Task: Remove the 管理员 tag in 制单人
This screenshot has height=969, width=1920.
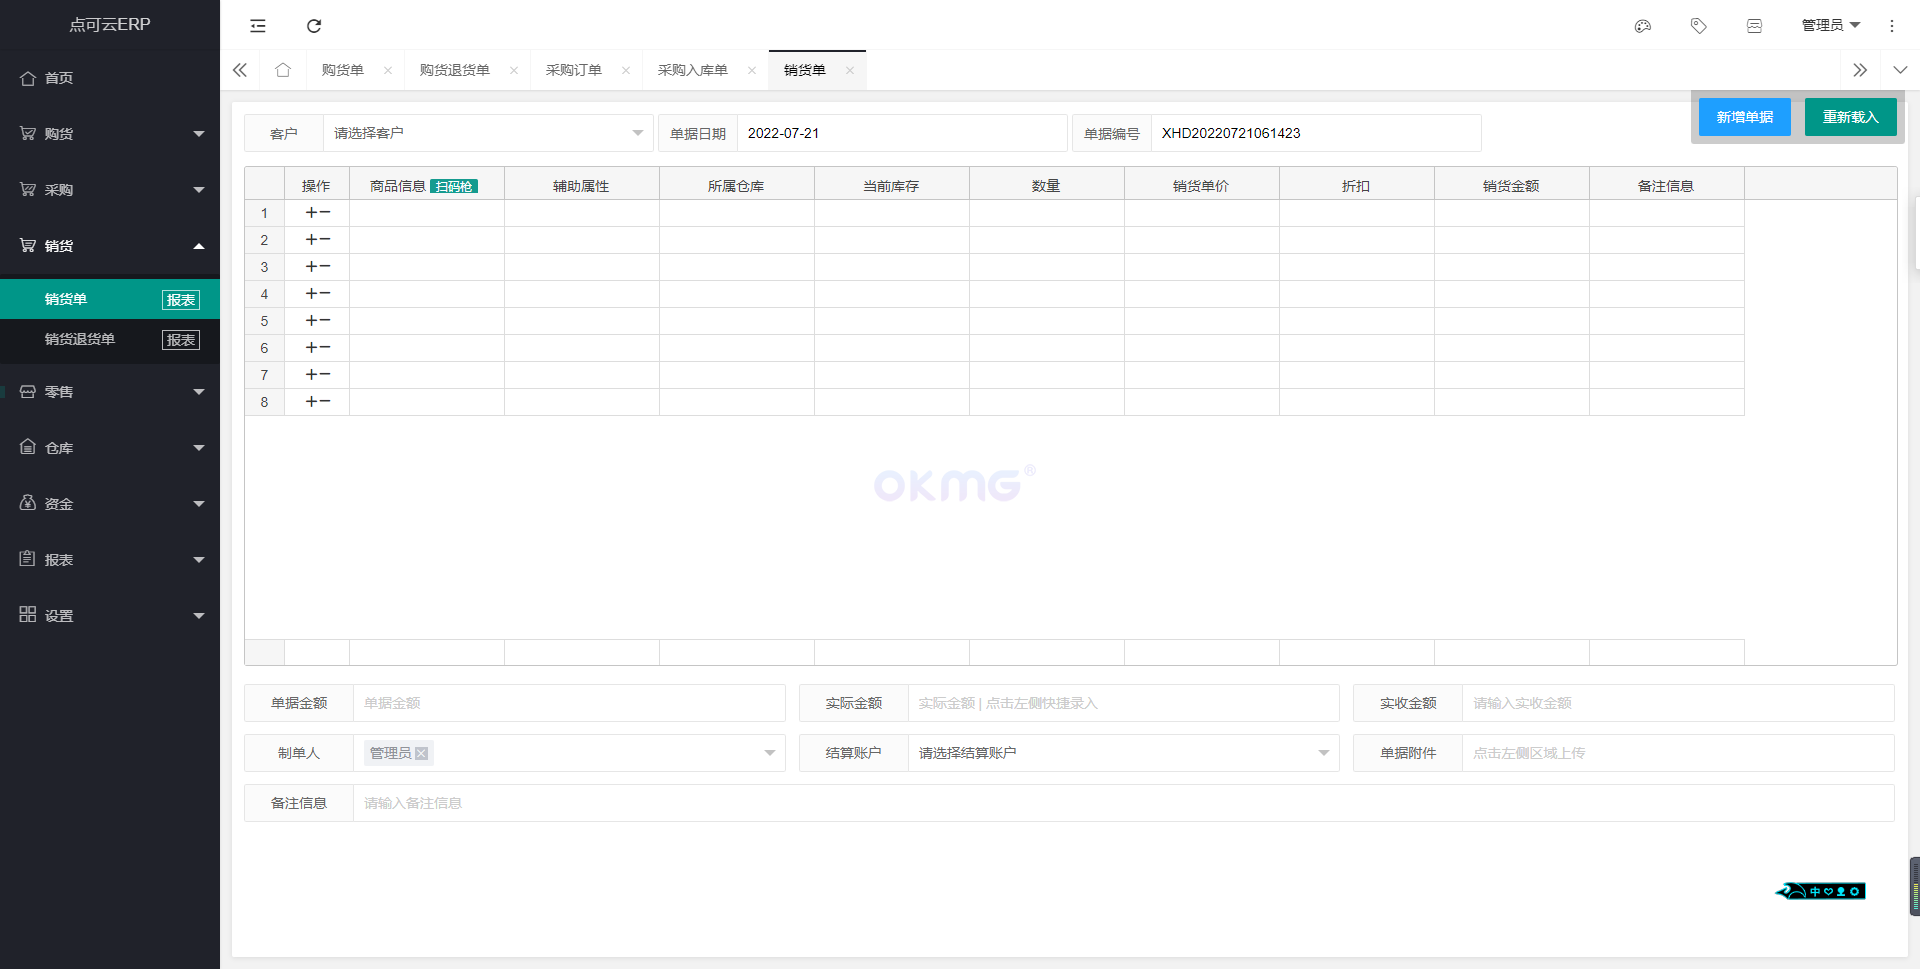Action: [x=422, y=753]
